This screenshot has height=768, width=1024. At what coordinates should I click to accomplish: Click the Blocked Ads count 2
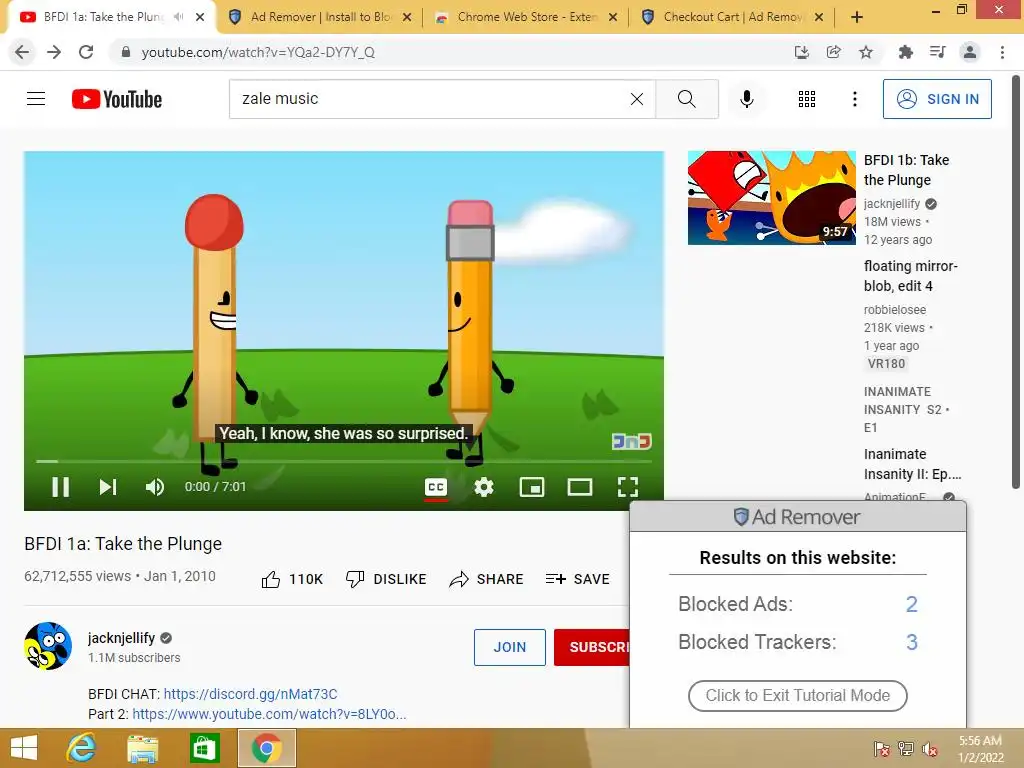pyautogui.click(x=912, y=604)
